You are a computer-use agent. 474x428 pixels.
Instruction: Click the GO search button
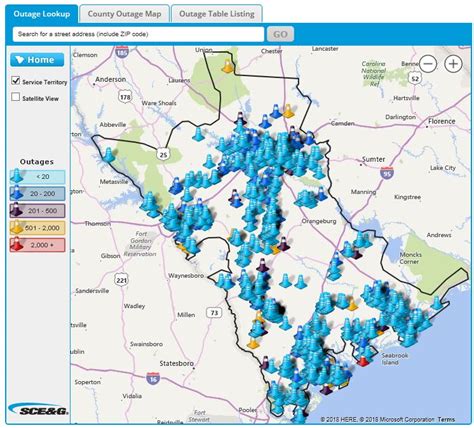click(280, 34)
